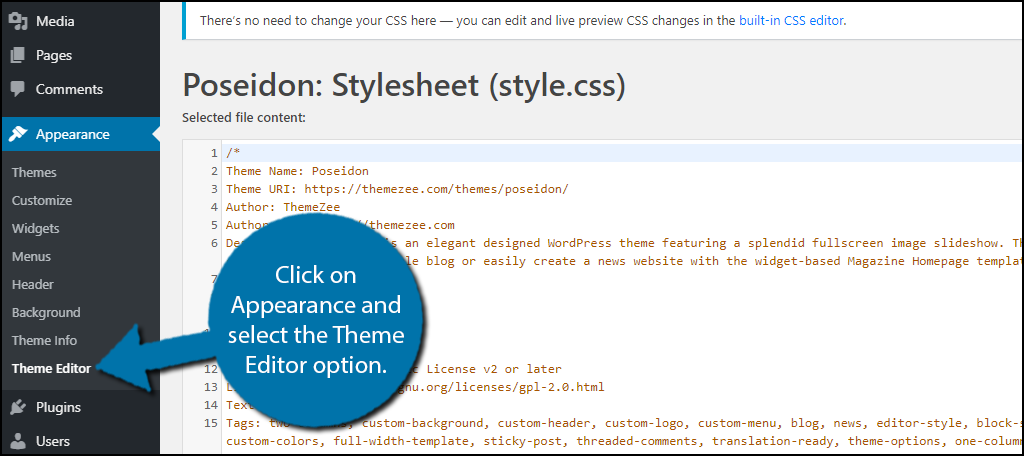Click the Theme URI code line
Image resolution: width=1024 pixels, height=456 pixels.
click(397, 189)
